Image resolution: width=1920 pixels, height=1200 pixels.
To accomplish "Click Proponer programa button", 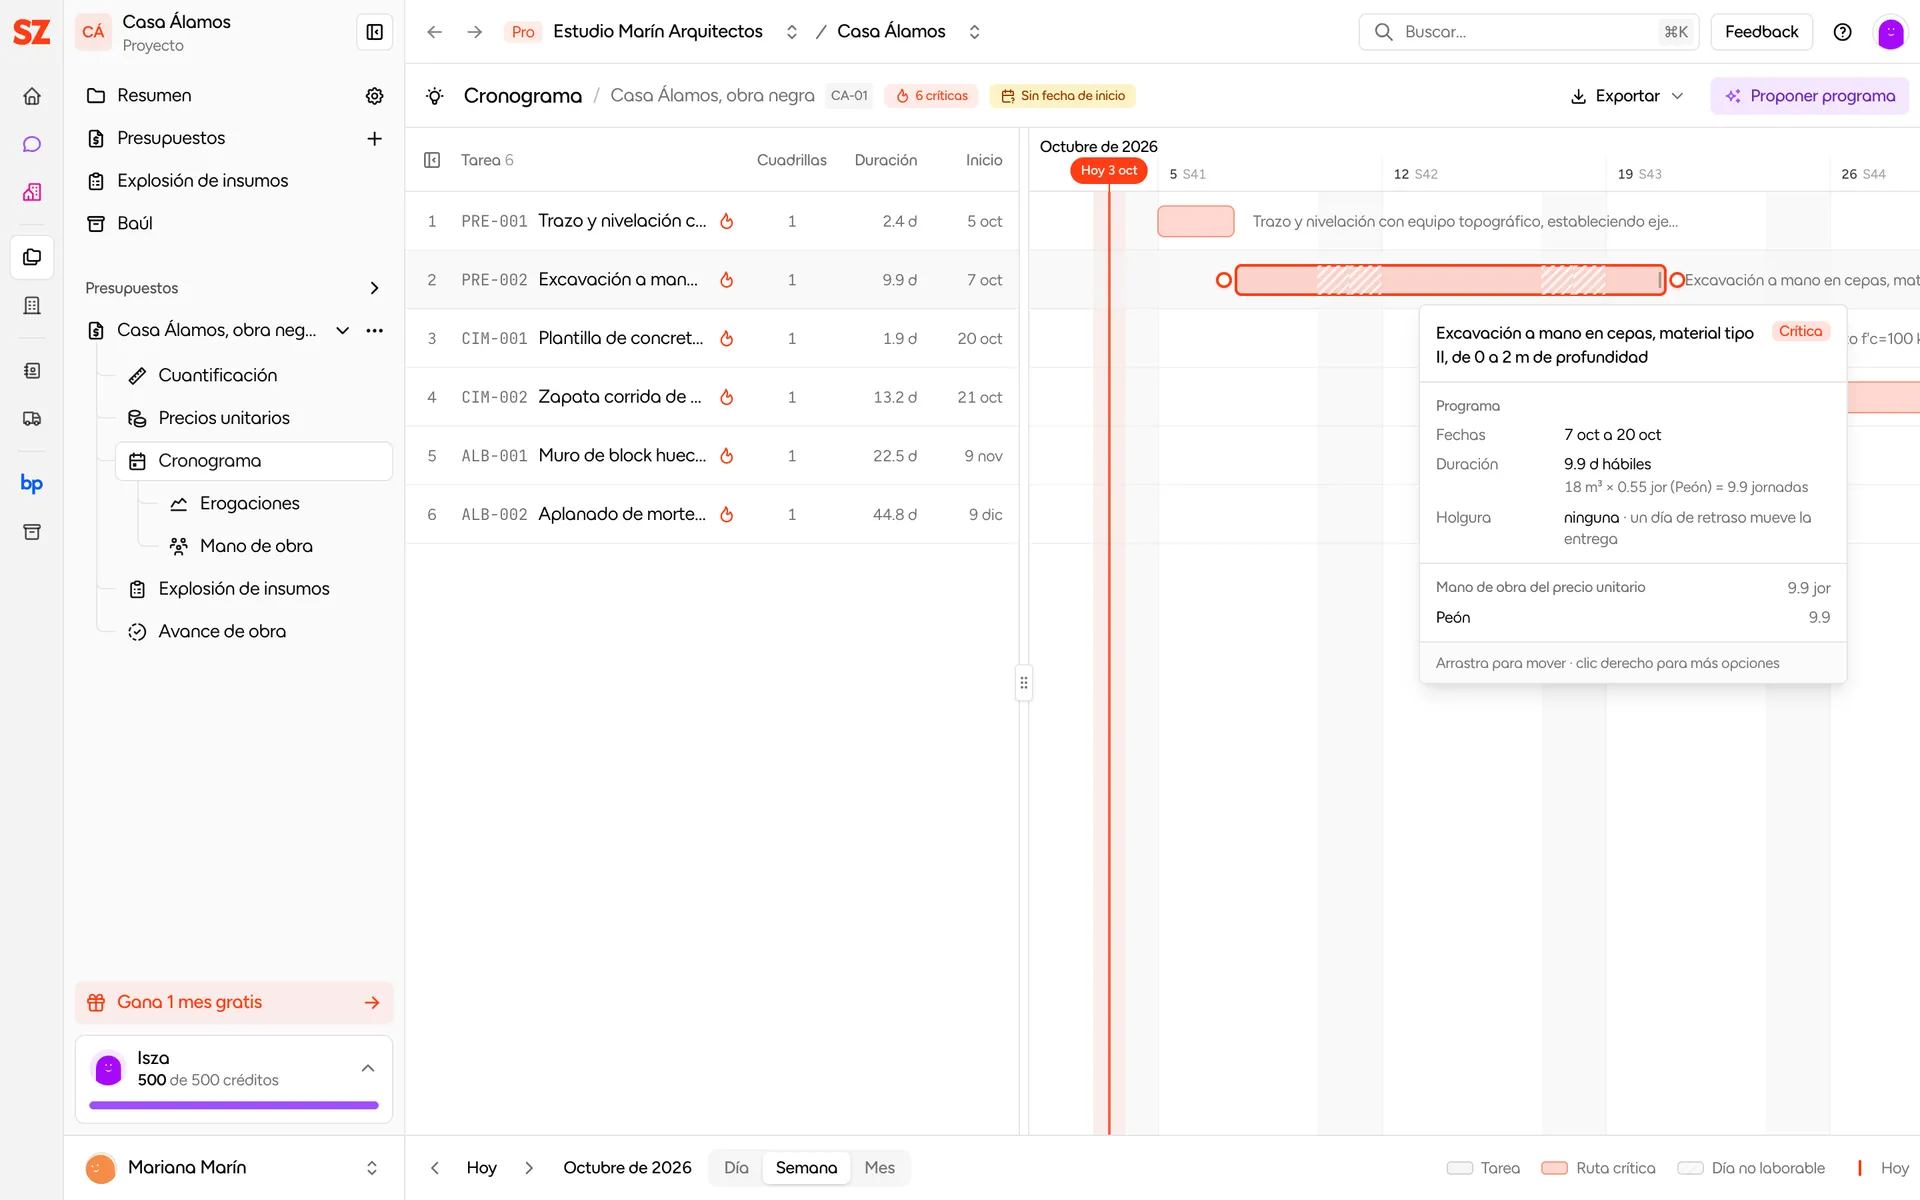I will coord(1810,96).
